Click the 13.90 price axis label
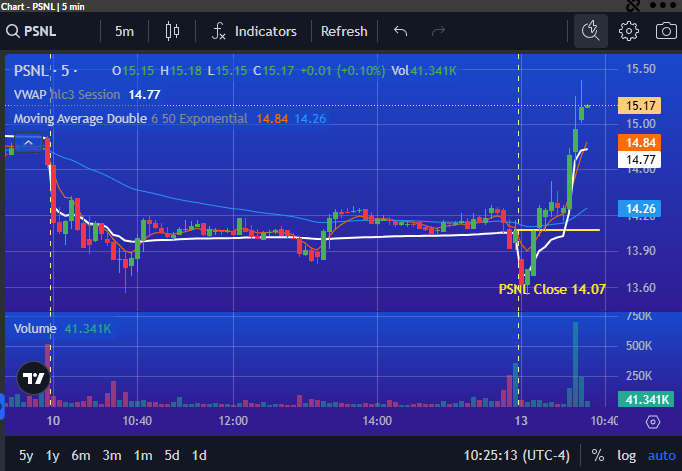682x471 pixels. tap(641, 251)
